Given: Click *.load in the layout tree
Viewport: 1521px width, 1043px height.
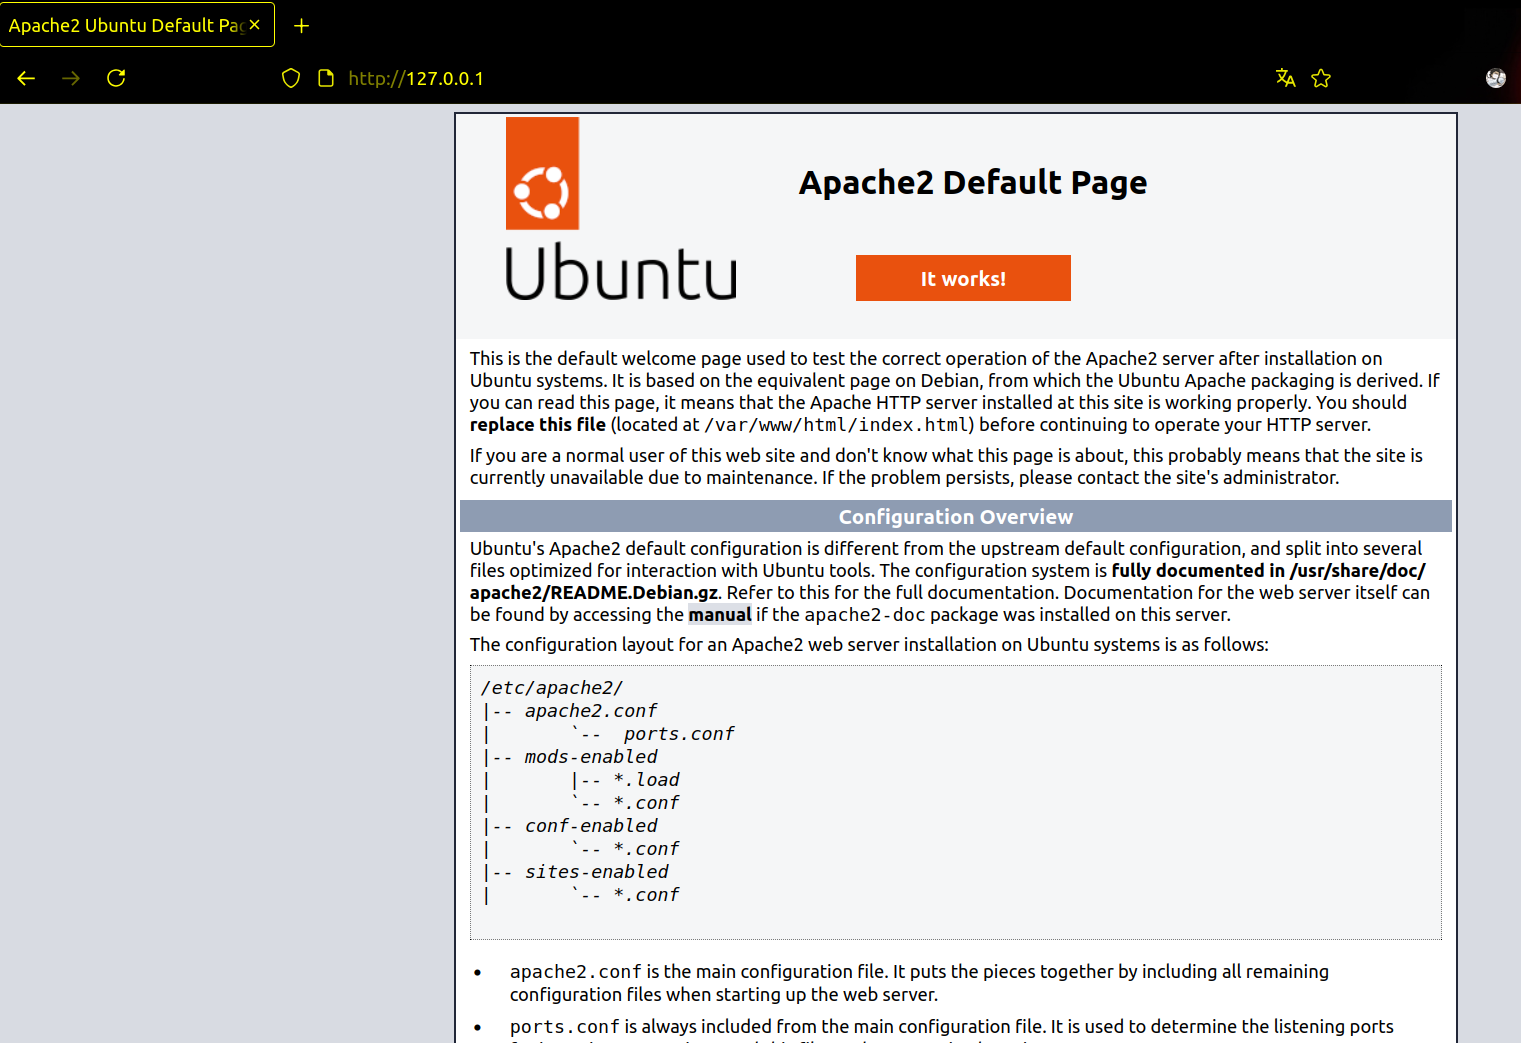Looking at the screenshot, I should (646, 780).
